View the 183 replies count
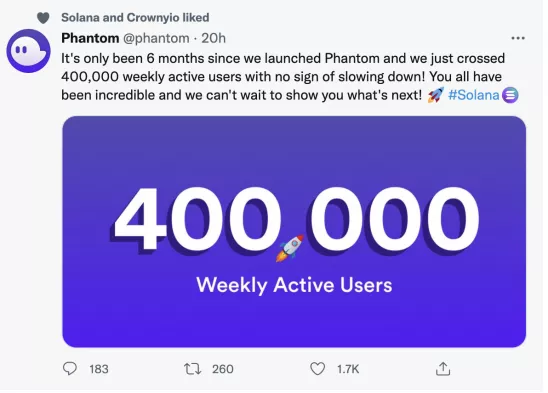548x393 pixels. 99,369
